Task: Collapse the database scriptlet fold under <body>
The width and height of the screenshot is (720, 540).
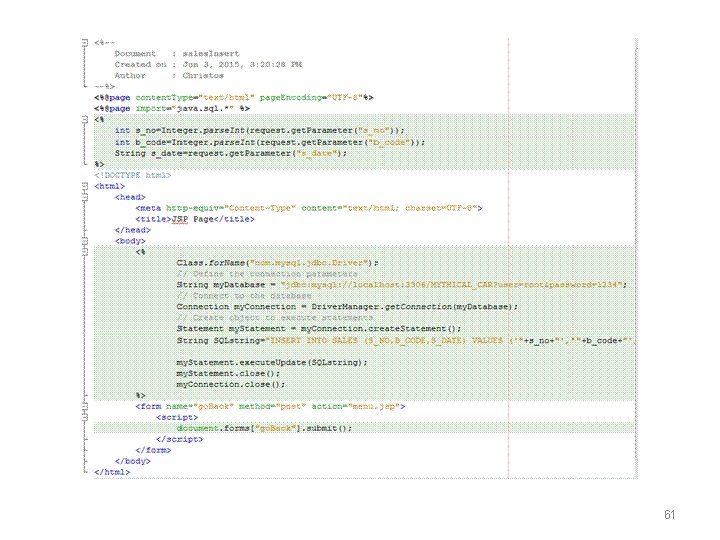Action: point(85,252)
